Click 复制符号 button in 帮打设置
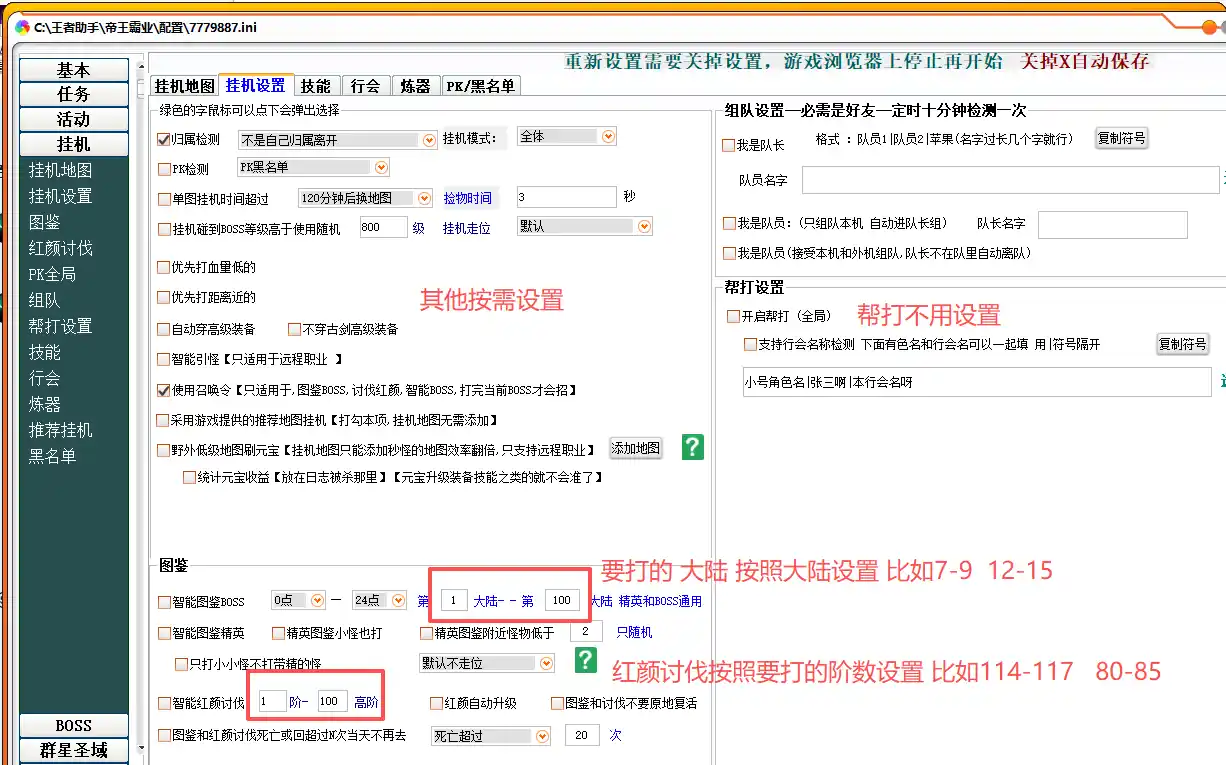1226x765 pixels. (x=1182, y=344)
